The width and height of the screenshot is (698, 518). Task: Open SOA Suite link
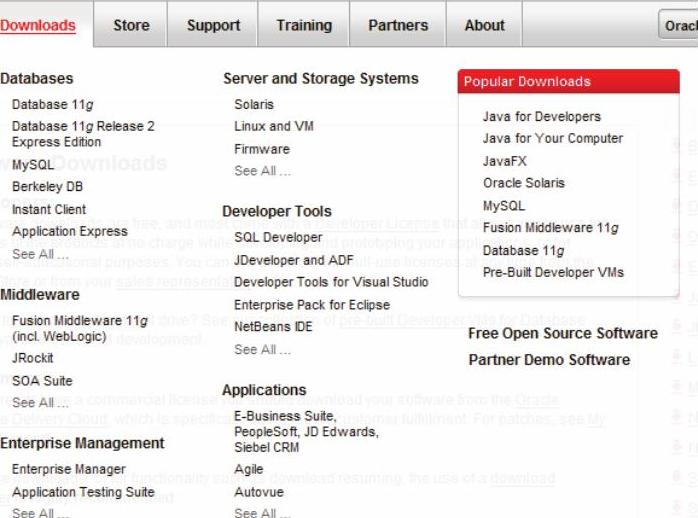coord(42,380)
